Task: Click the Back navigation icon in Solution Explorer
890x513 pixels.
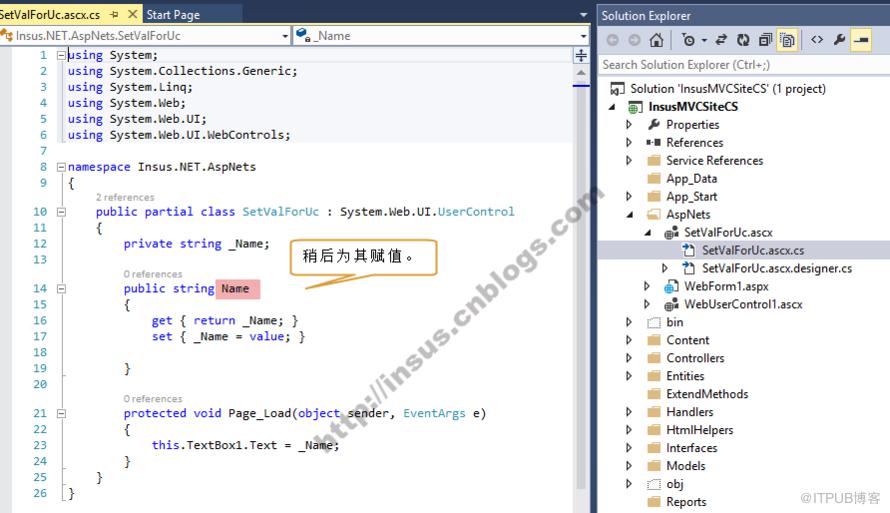Action: pos(612,40)
